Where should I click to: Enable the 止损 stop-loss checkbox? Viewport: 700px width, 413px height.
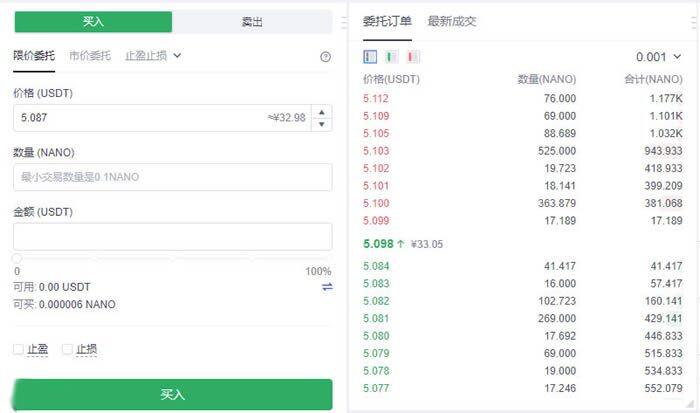(68, 349)
